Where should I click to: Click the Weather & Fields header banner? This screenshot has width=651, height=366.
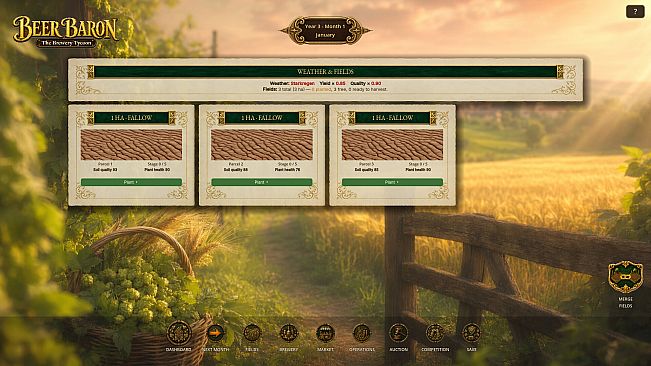pos(325,72)
